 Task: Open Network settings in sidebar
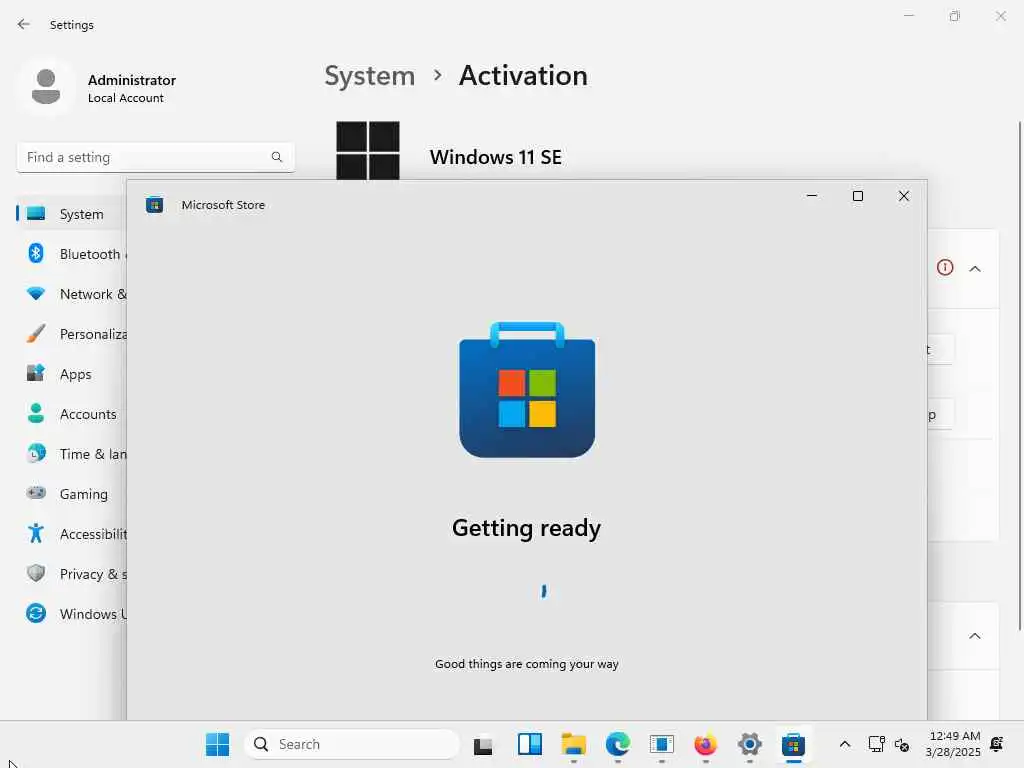coord(72,294)
